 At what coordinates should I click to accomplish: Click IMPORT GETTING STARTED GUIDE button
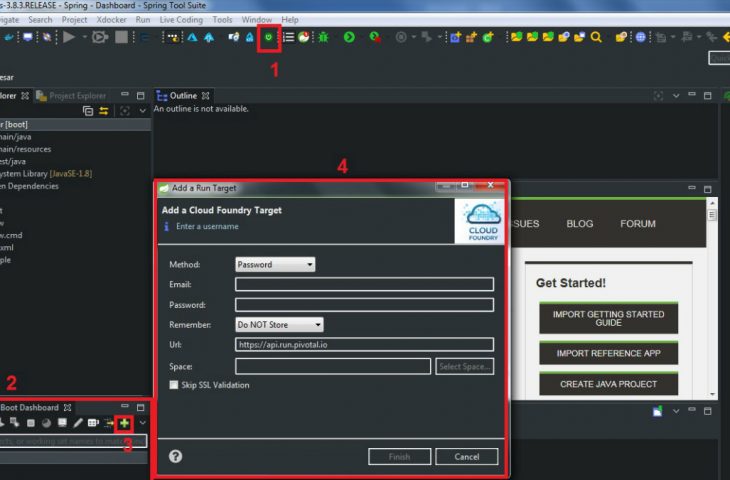[608, 318]
